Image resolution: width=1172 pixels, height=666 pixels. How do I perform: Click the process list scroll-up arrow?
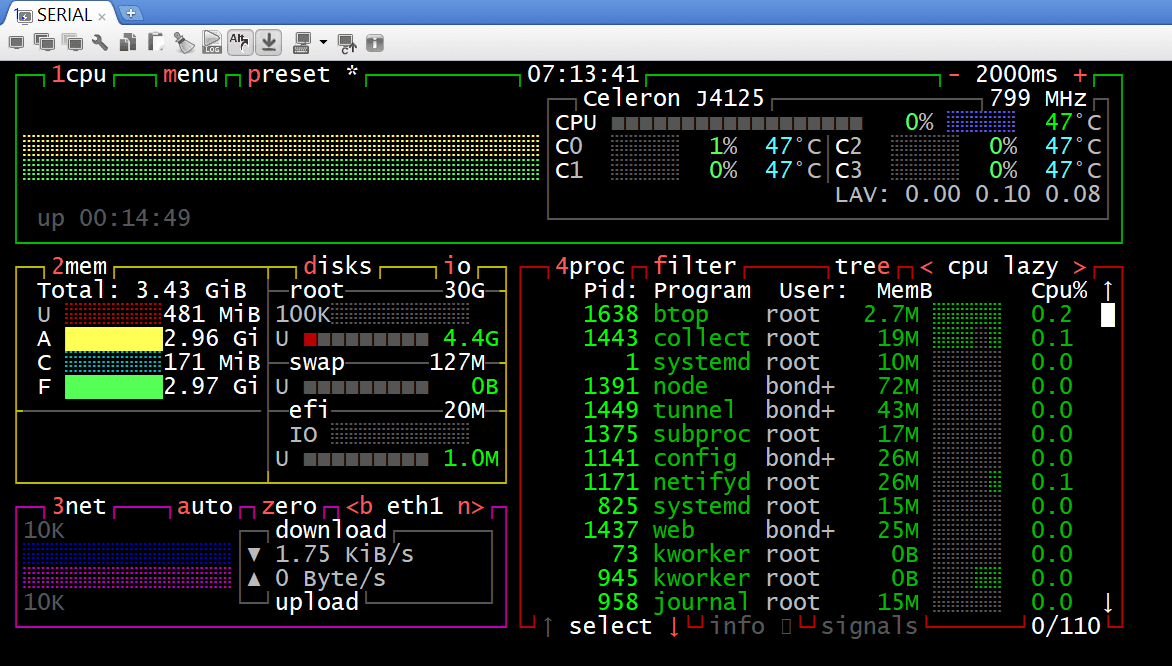[1108, 290]
